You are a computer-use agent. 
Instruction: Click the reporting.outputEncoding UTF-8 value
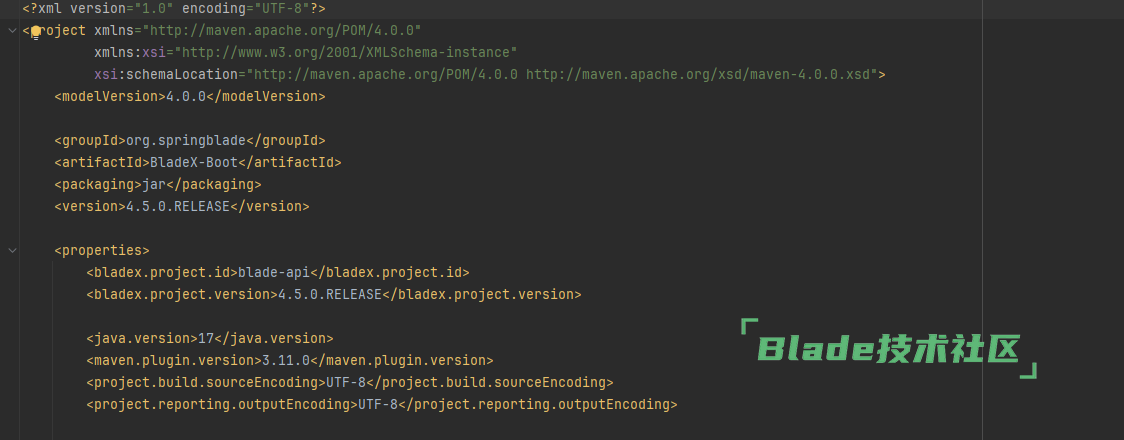click(x=378, y=405)
